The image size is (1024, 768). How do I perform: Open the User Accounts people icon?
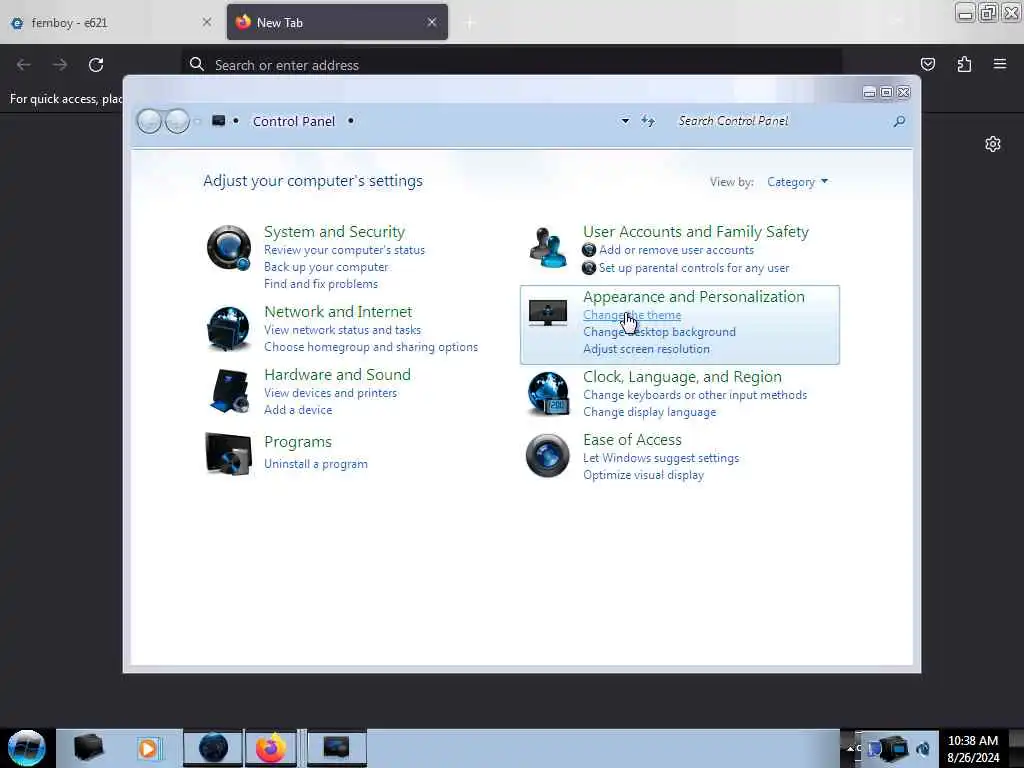tap(548, 247)
